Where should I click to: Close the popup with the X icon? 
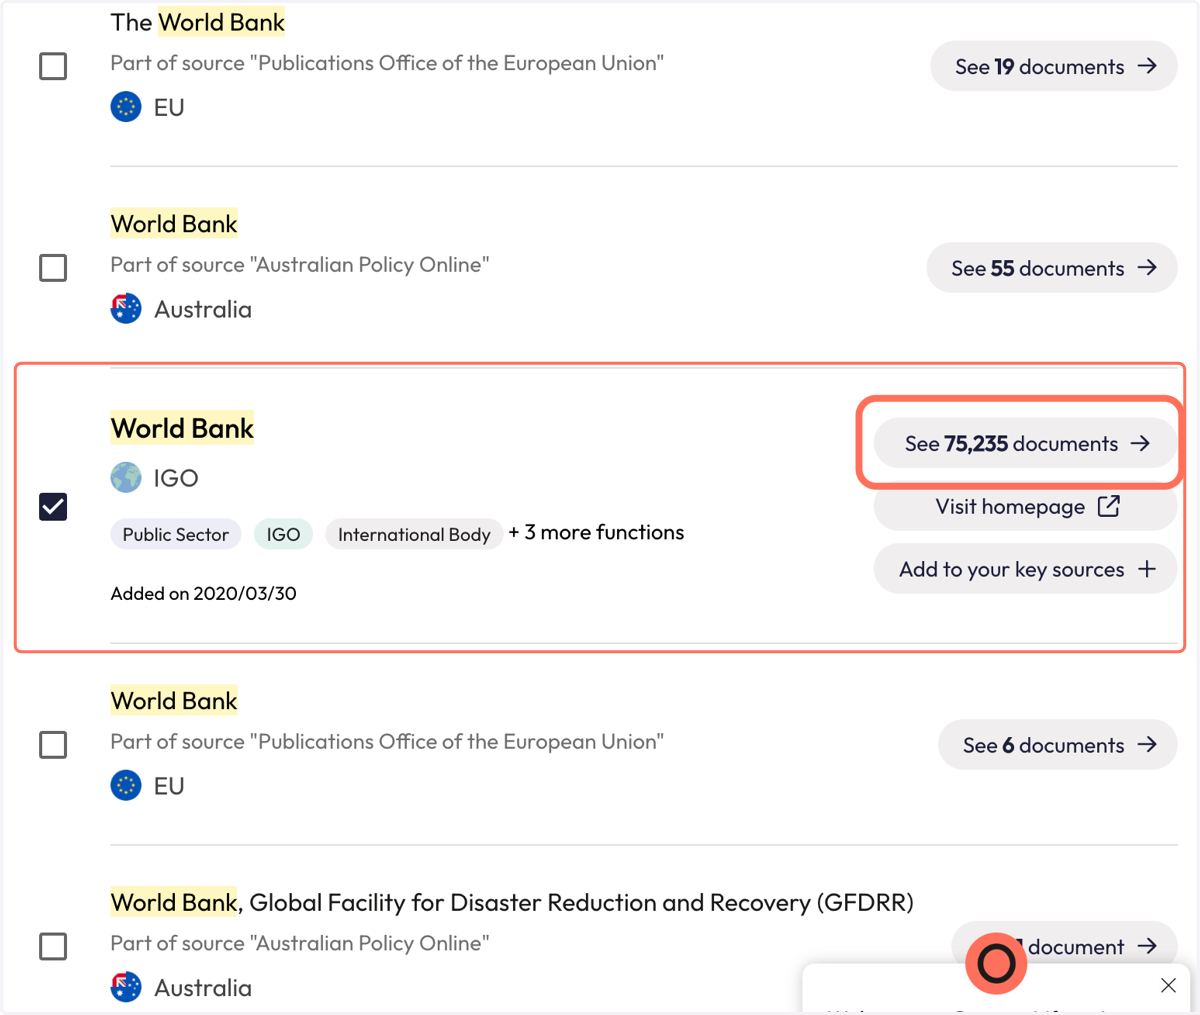(x=1168, y=986)
